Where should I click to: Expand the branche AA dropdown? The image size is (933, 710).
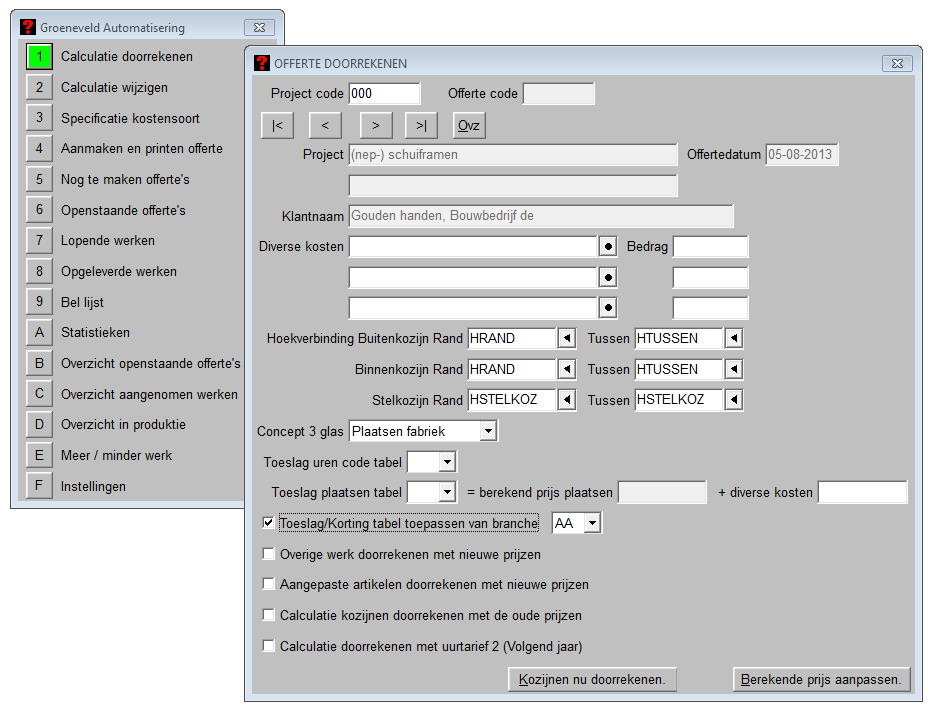point(592,523)
